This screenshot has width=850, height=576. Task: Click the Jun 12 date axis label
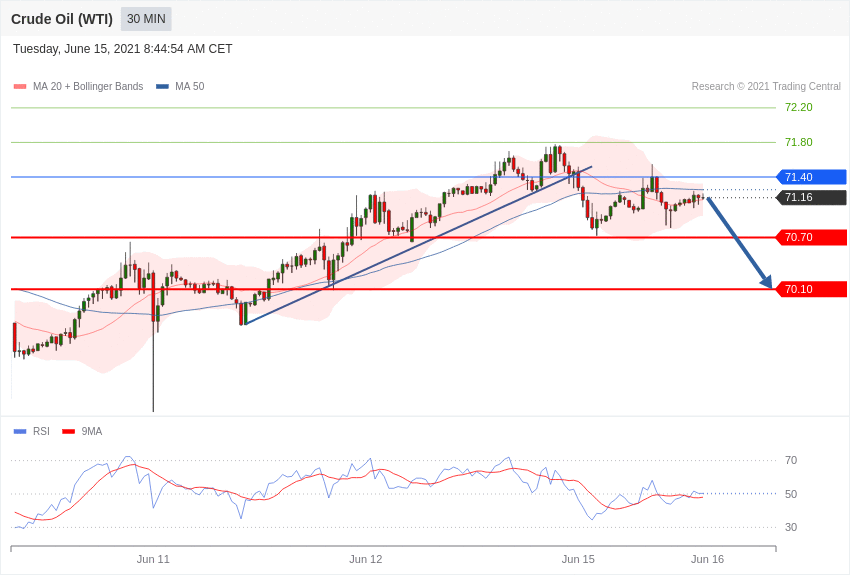[x=365, y=559]
